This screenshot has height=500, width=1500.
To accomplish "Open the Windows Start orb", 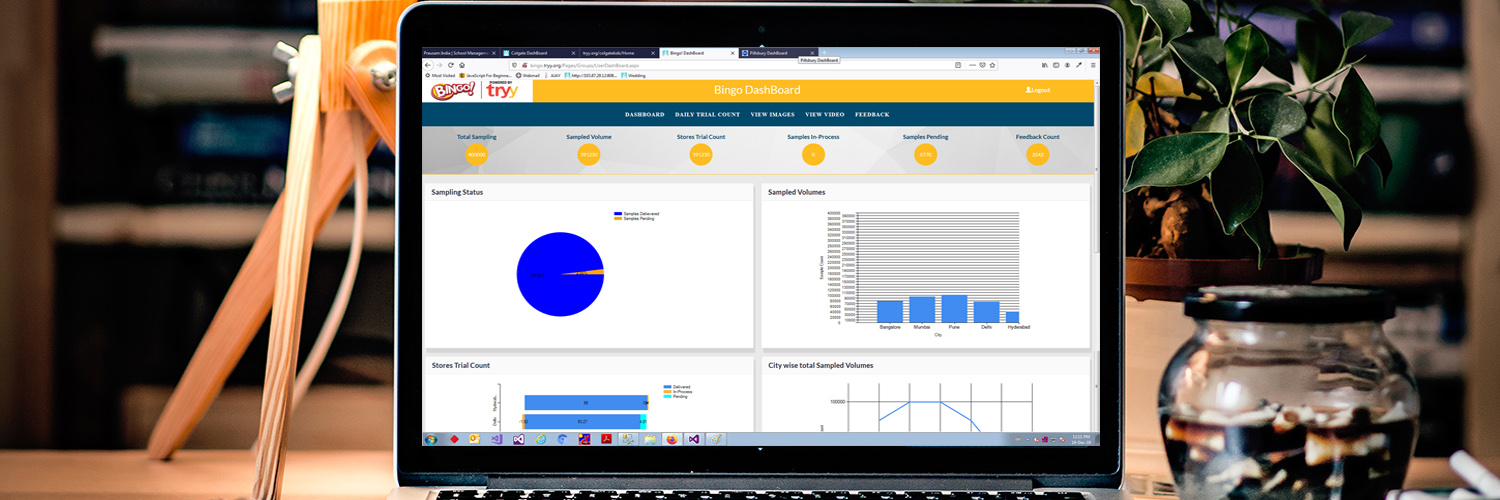I will (431, 439).
